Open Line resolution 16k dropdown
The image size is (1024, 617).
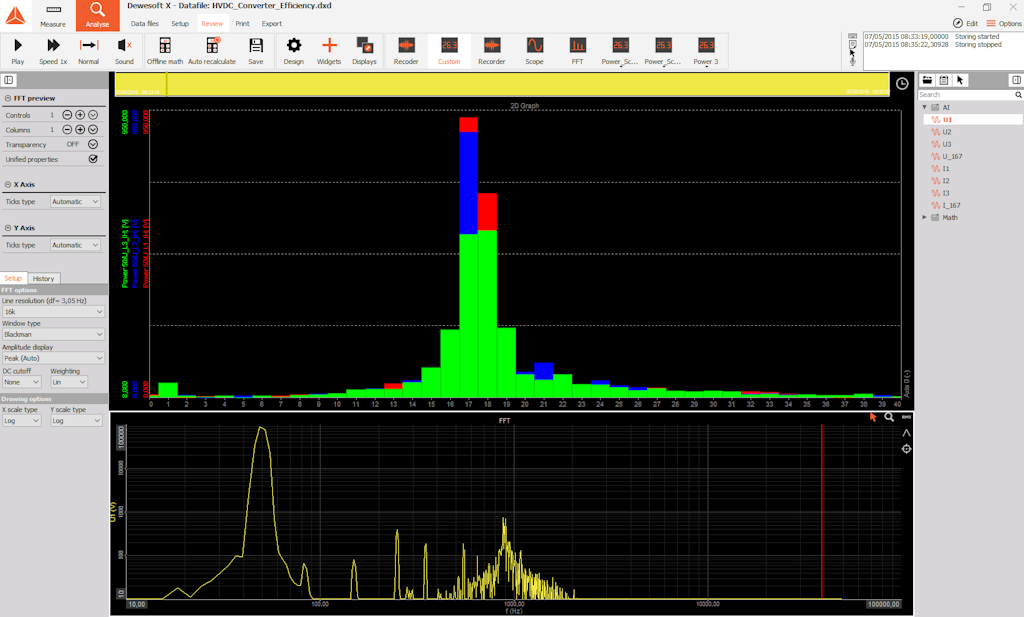53,311
